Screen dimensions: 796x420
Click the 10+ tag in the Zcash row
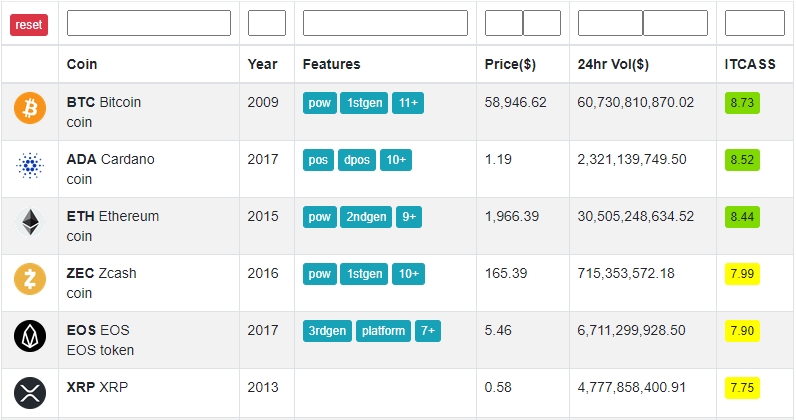409,274
